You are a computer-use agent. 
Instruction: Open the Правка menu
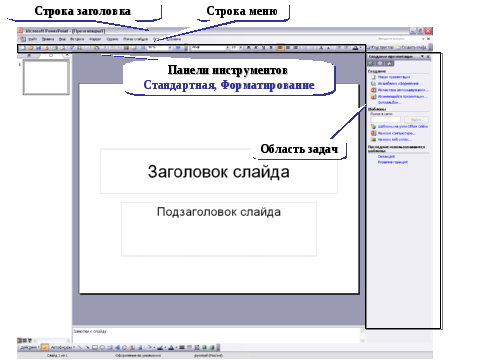coord(48,39)
